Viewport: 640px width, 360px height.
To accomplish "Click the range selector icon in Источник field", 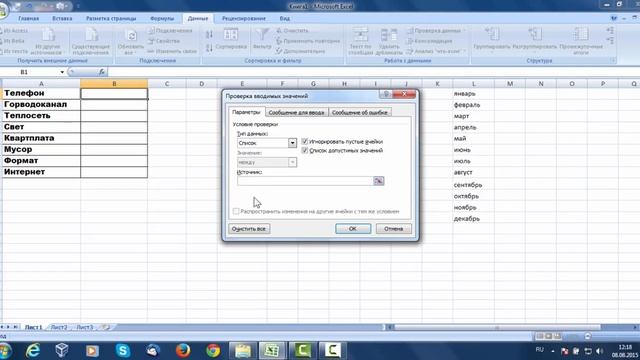I will coord(379,181).
